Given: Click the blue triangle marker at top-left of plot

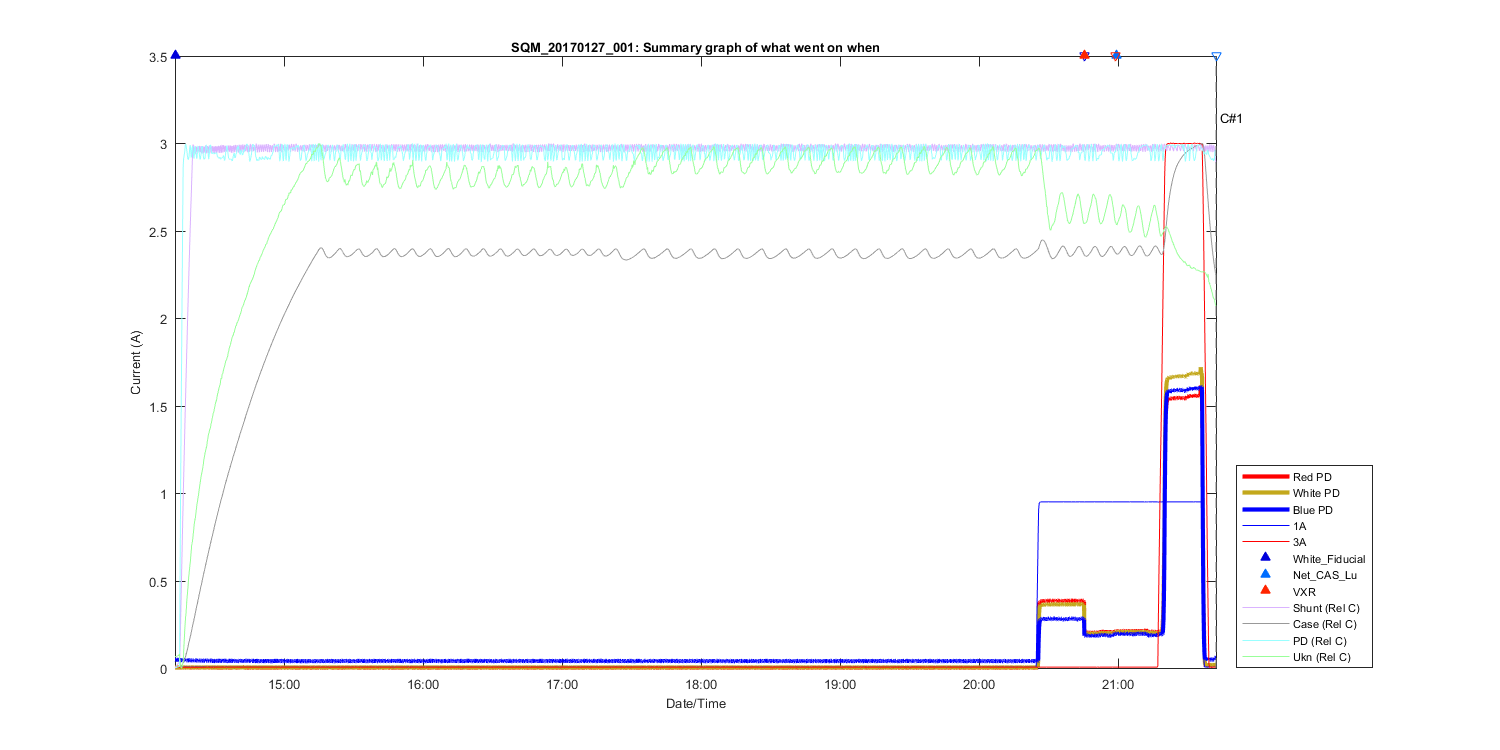Looking at the screenshot, I should click(175, 55).
